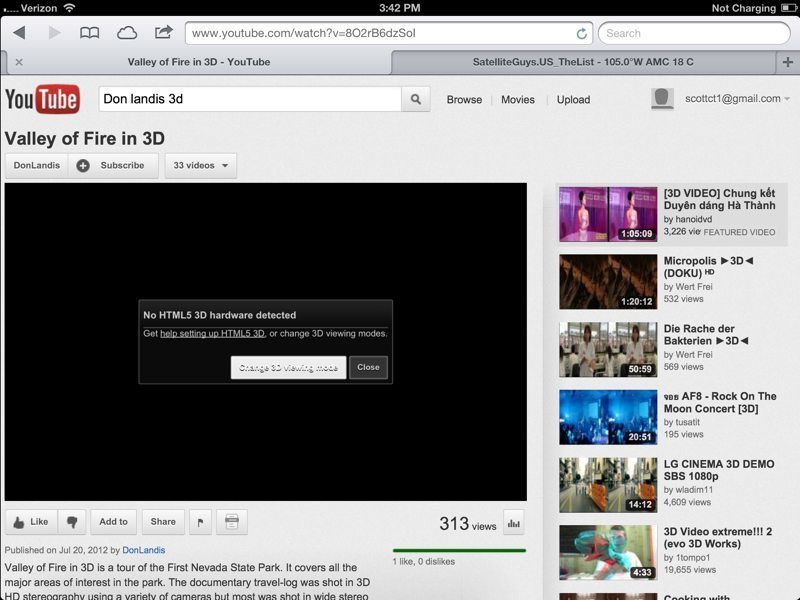The height and width of the screenshot is (600, 800).
Task: Tap the Safari URL address bar
Action: [x=389, y=34]
